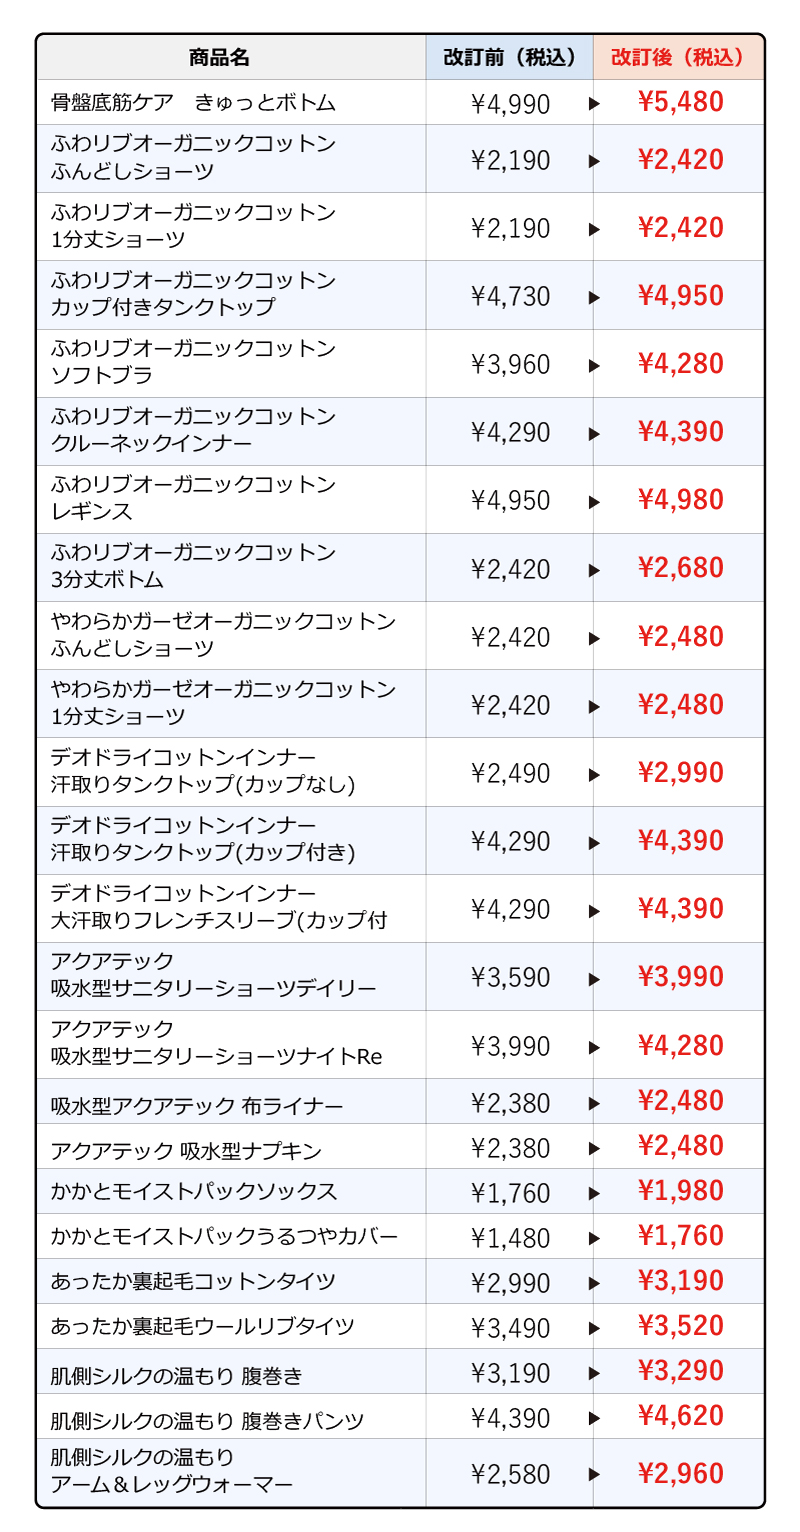Click the arrow in the きゅっとボトム row

coord(594,103)
